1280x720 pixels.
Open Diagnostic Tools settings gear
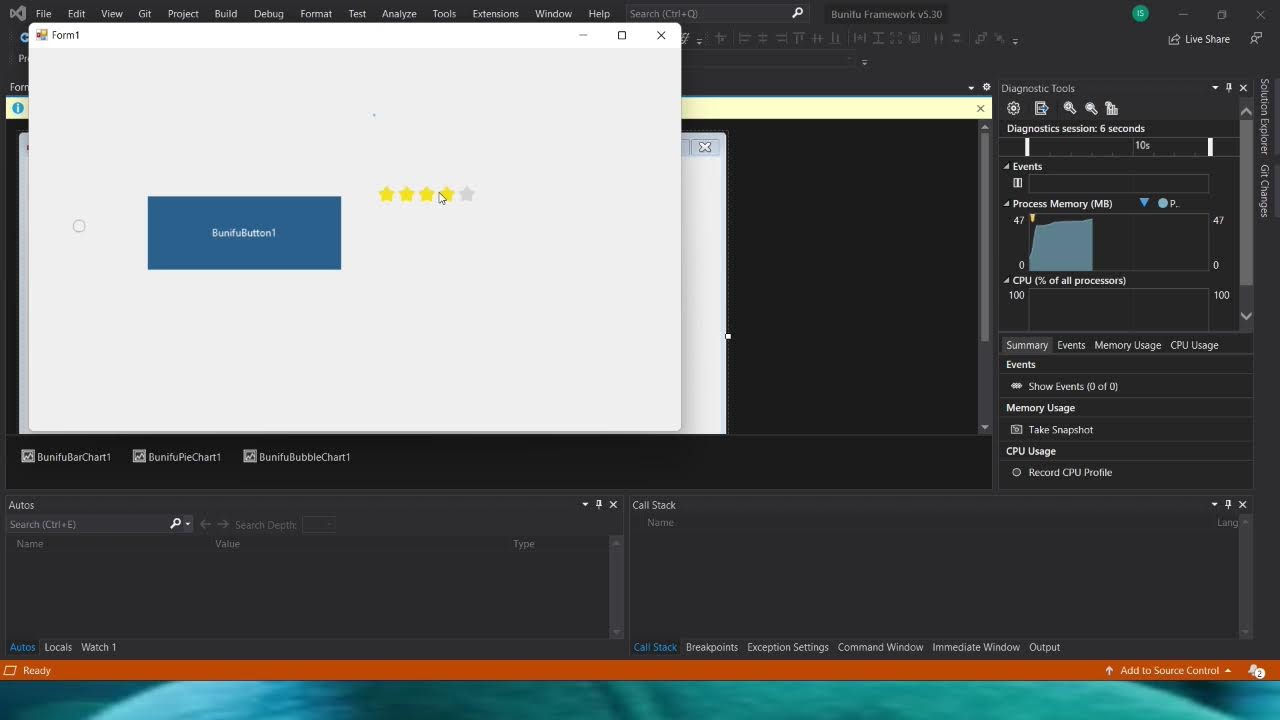click(1014, 108)
